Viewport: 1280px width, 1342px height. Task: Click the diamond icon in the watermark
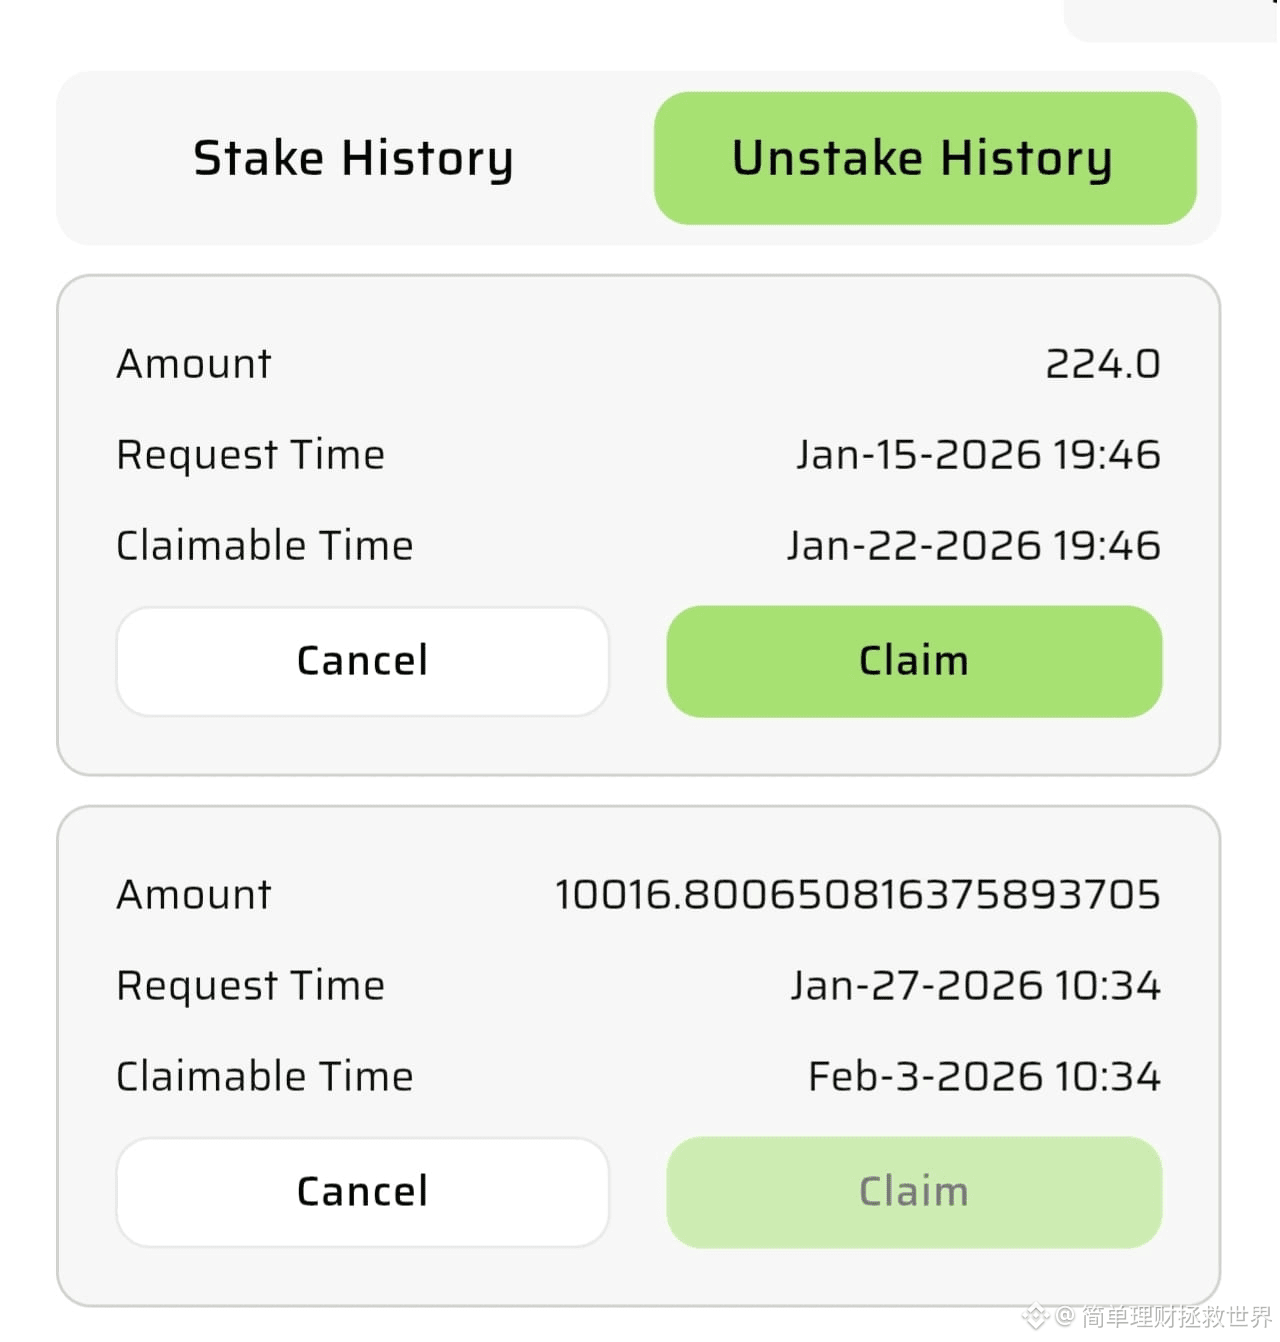click(x=1035, y=1313)
